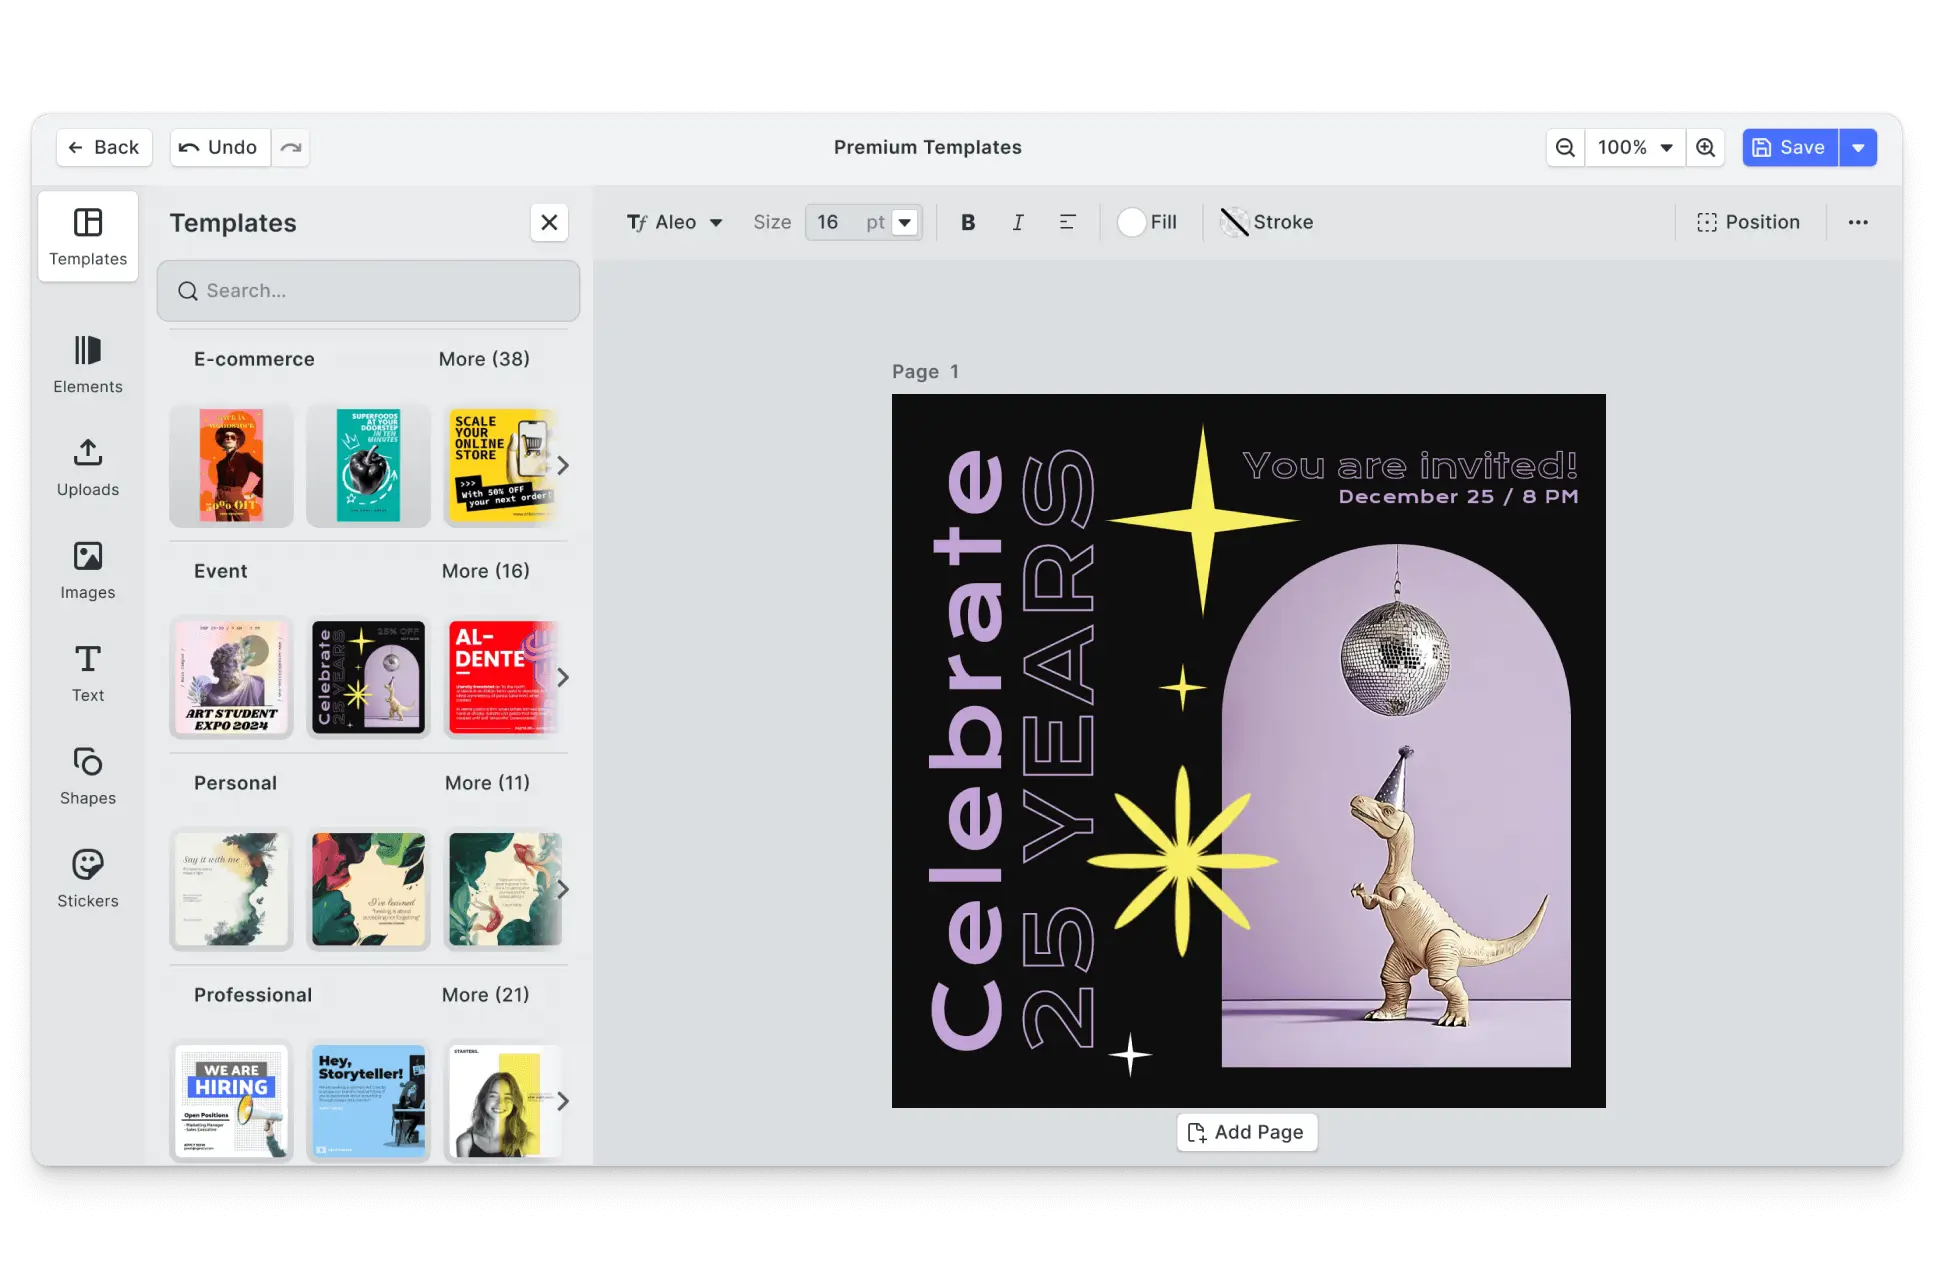Open the Save options dropdown arrow

pyautogui.click(x=1858, y=147)
